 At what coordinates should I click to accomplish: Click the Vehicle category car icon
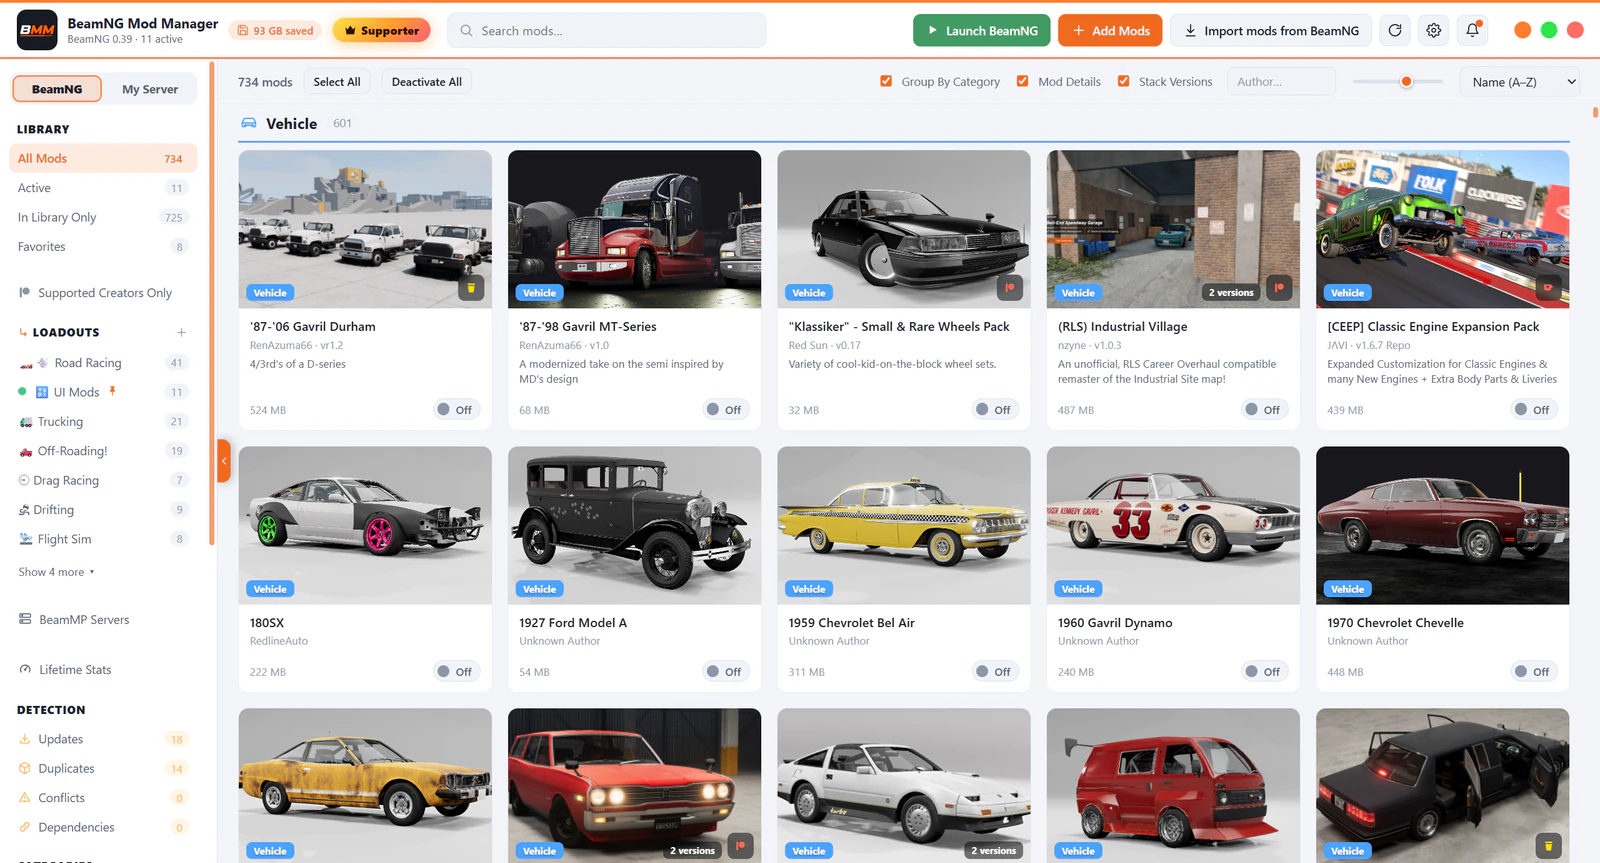pos(249,123)
